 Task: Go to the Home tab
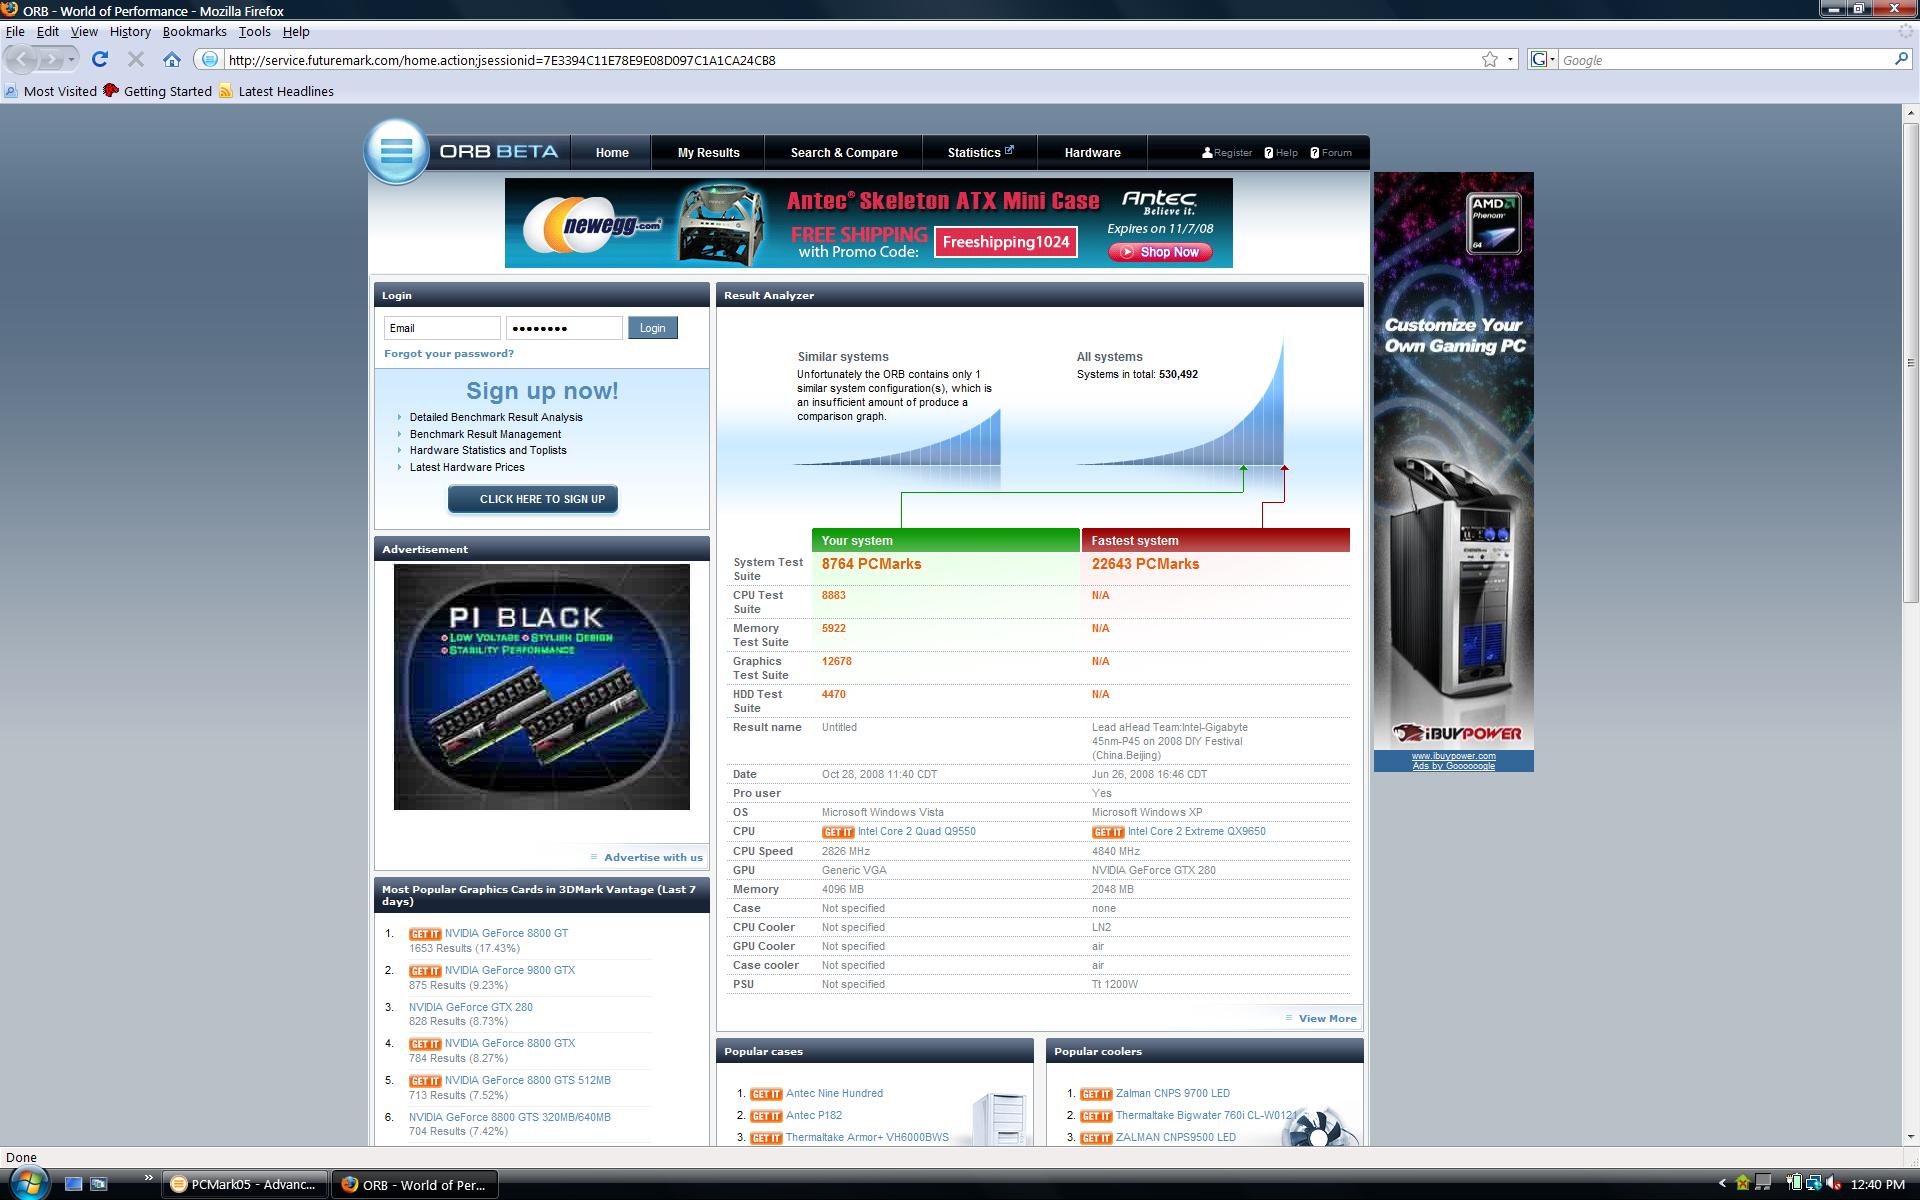[x=612, y=153]
